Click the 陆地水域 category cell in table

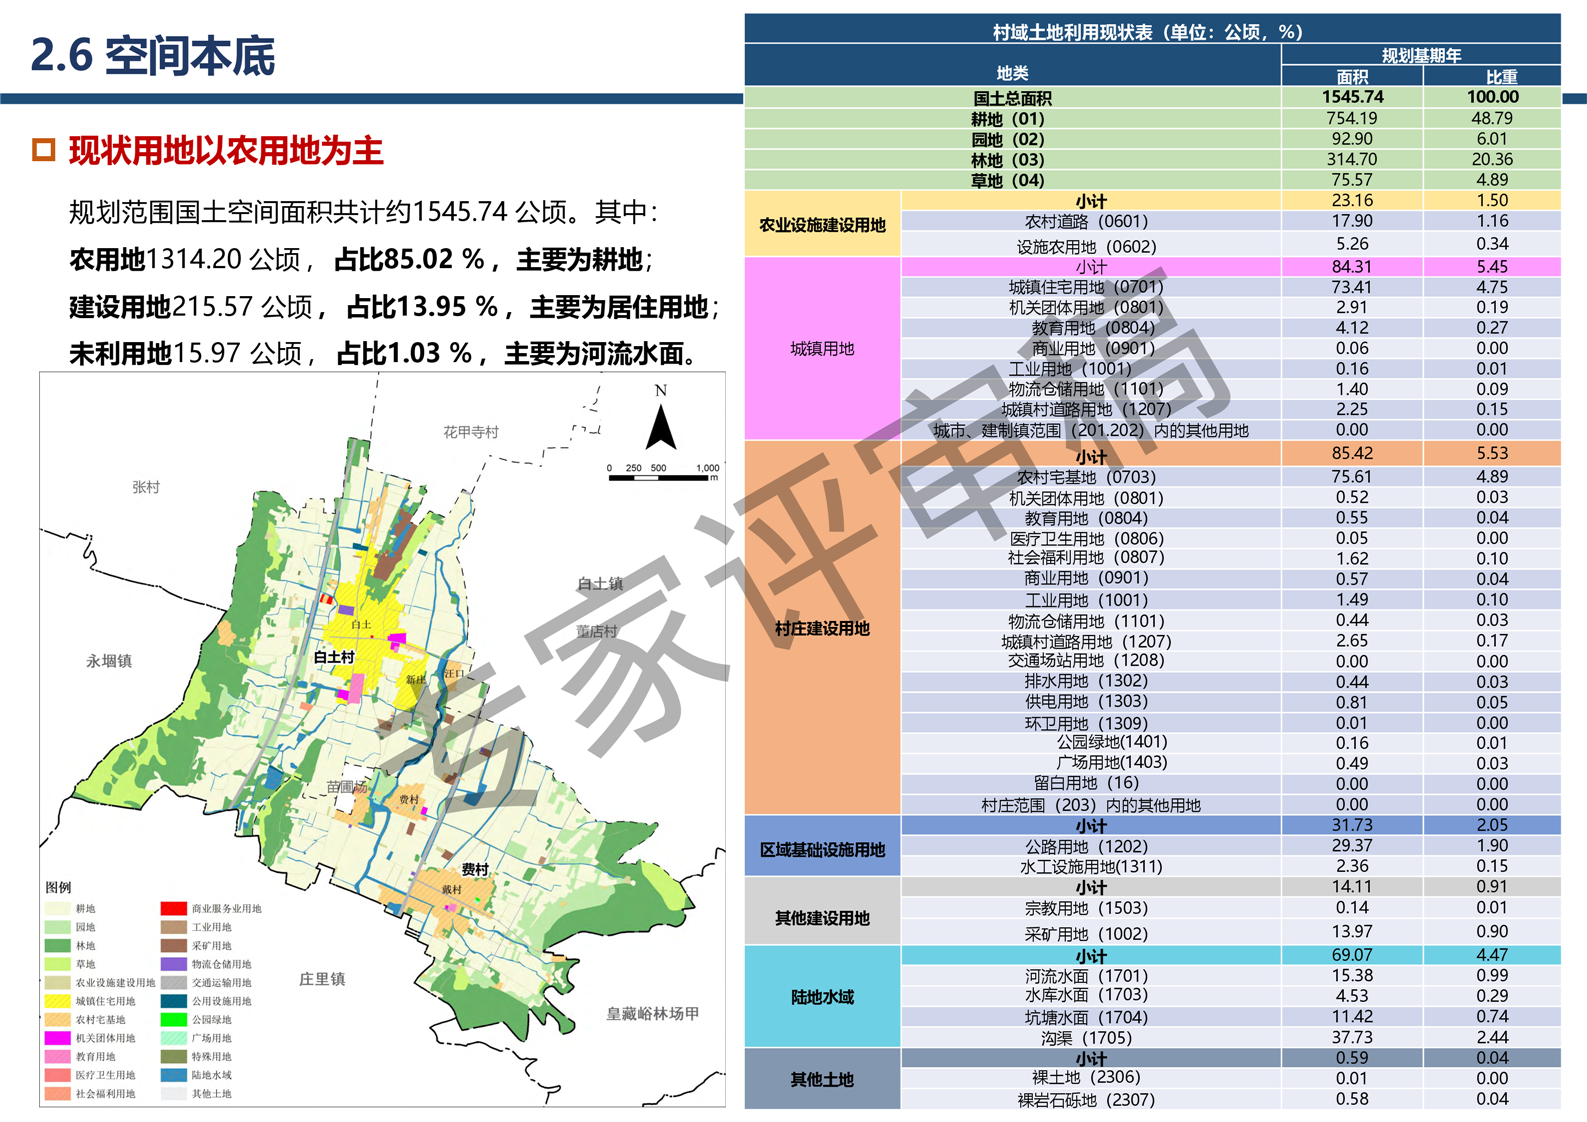click(822, 997)
